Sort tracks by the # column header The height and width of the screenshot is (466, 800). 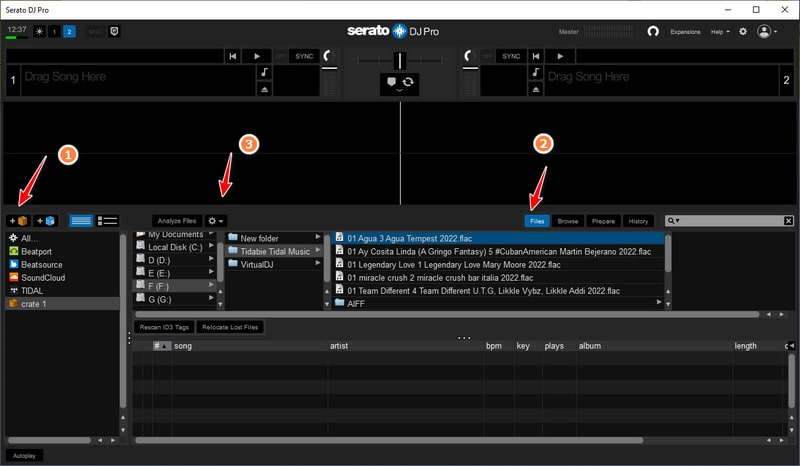pos(162,346)
